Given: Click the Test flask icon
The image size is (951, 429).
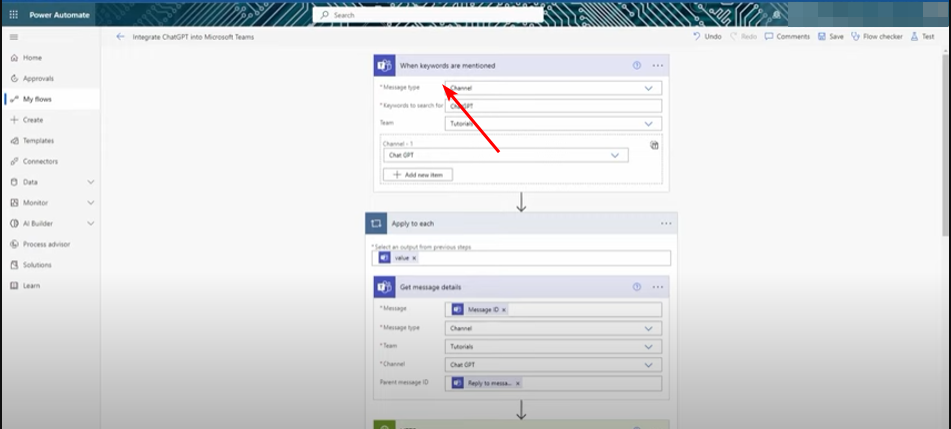Looking at the screenshot, I should pos(915,36).
